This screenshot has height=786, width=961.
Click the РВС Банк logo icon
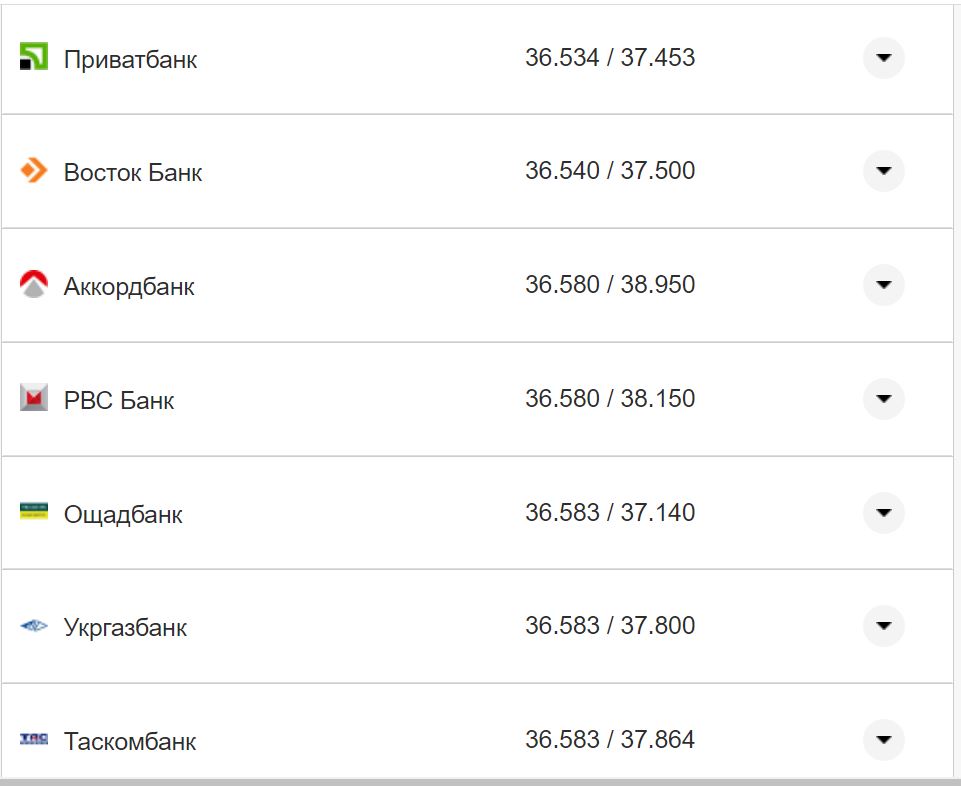point(33,399)
